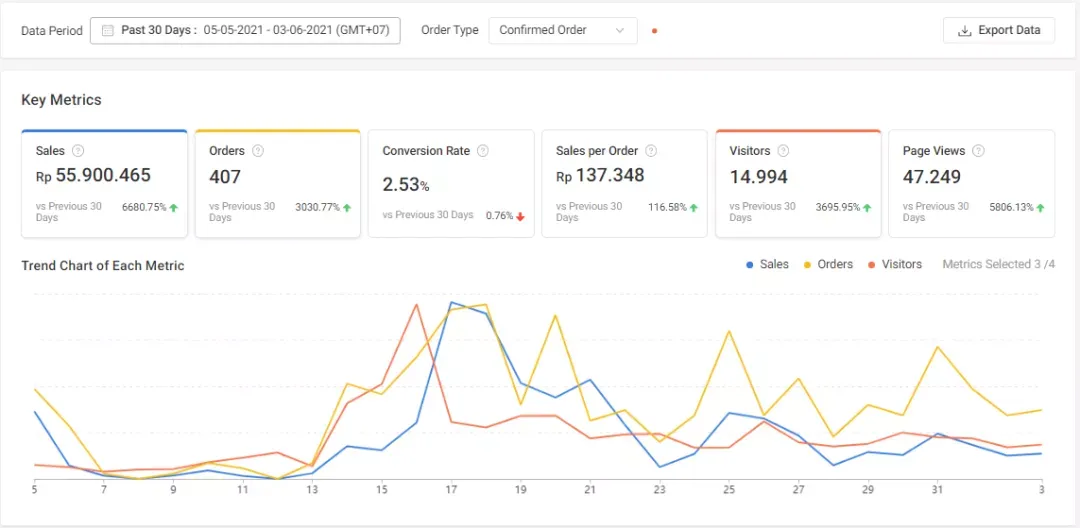Click the calendar icon in Data Period
The width and height of the screenshot is (1080, 528).
108,30
